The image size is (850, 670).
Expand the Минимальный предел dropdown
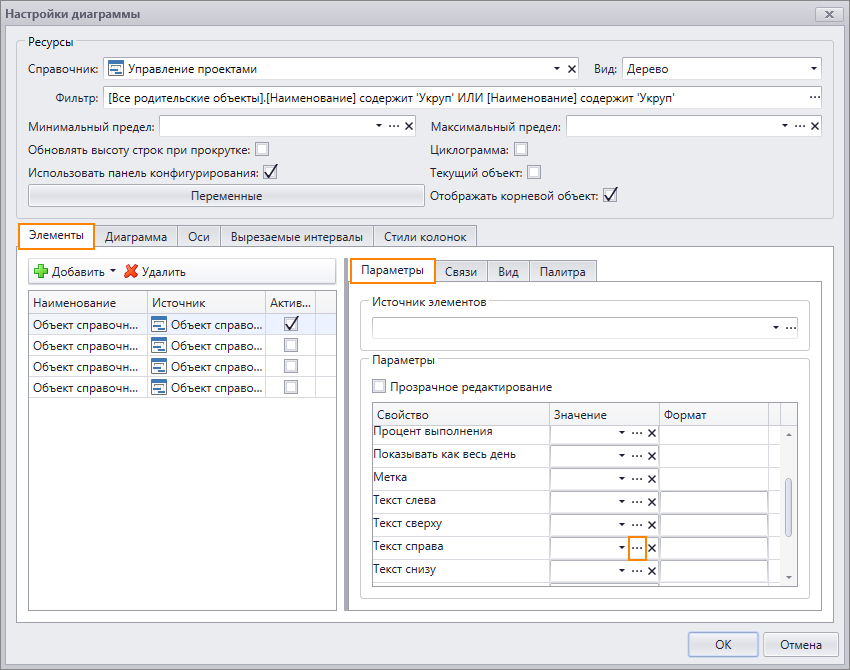click(x=379, y=126)
